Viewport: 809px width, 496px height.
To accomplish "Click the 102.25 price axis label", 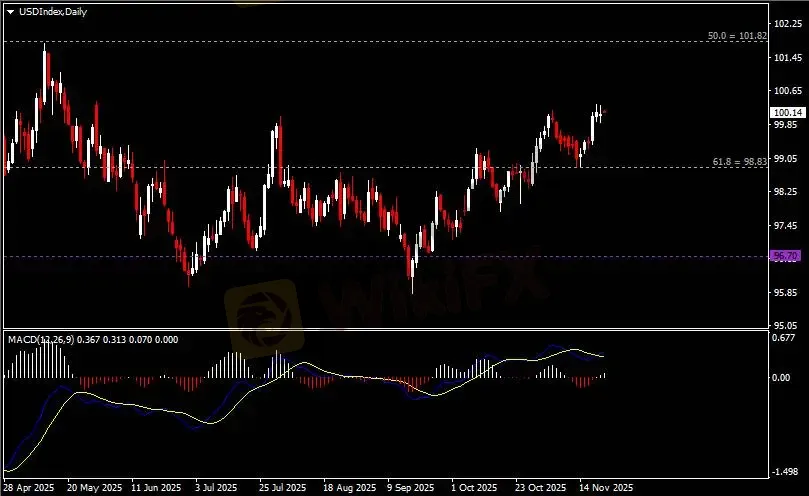I will click(786, 23).
